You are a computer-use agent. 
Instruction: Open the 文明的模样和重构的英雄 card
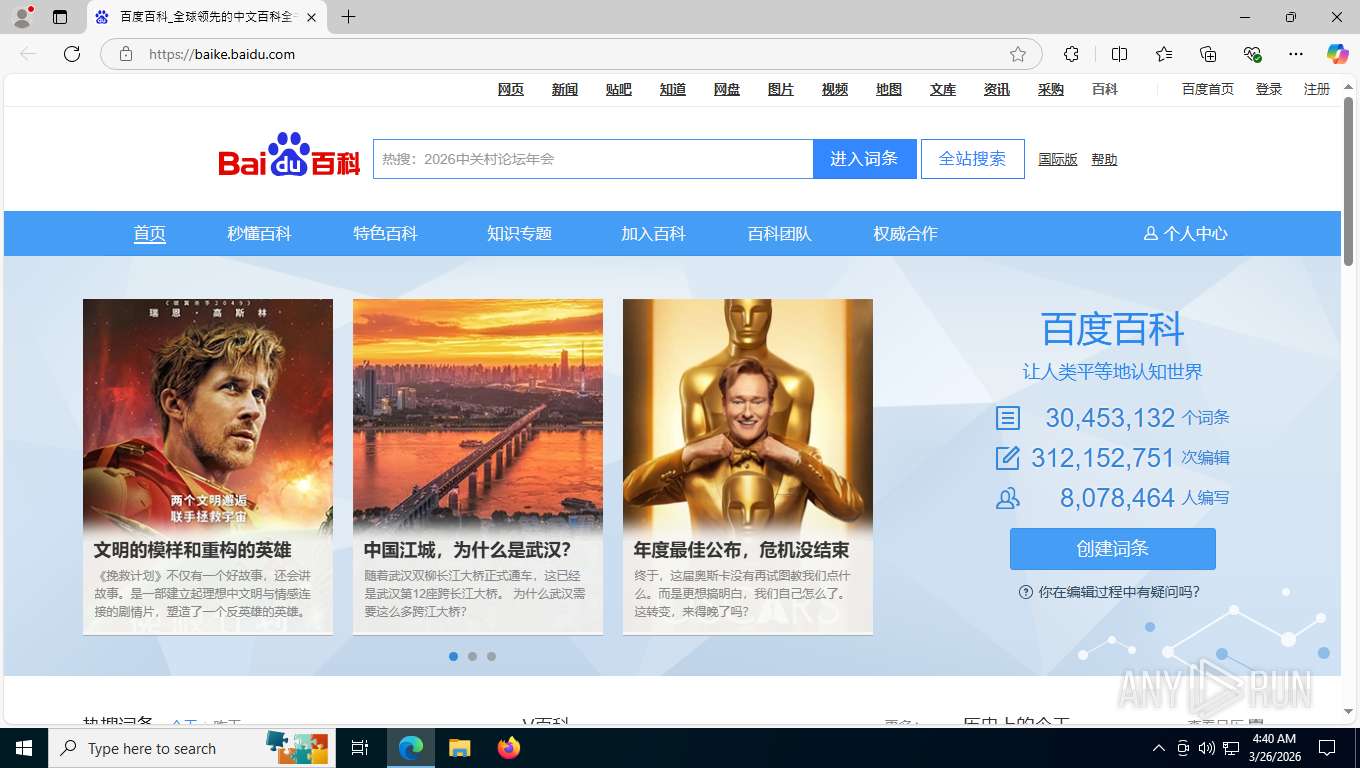[208, 466]
